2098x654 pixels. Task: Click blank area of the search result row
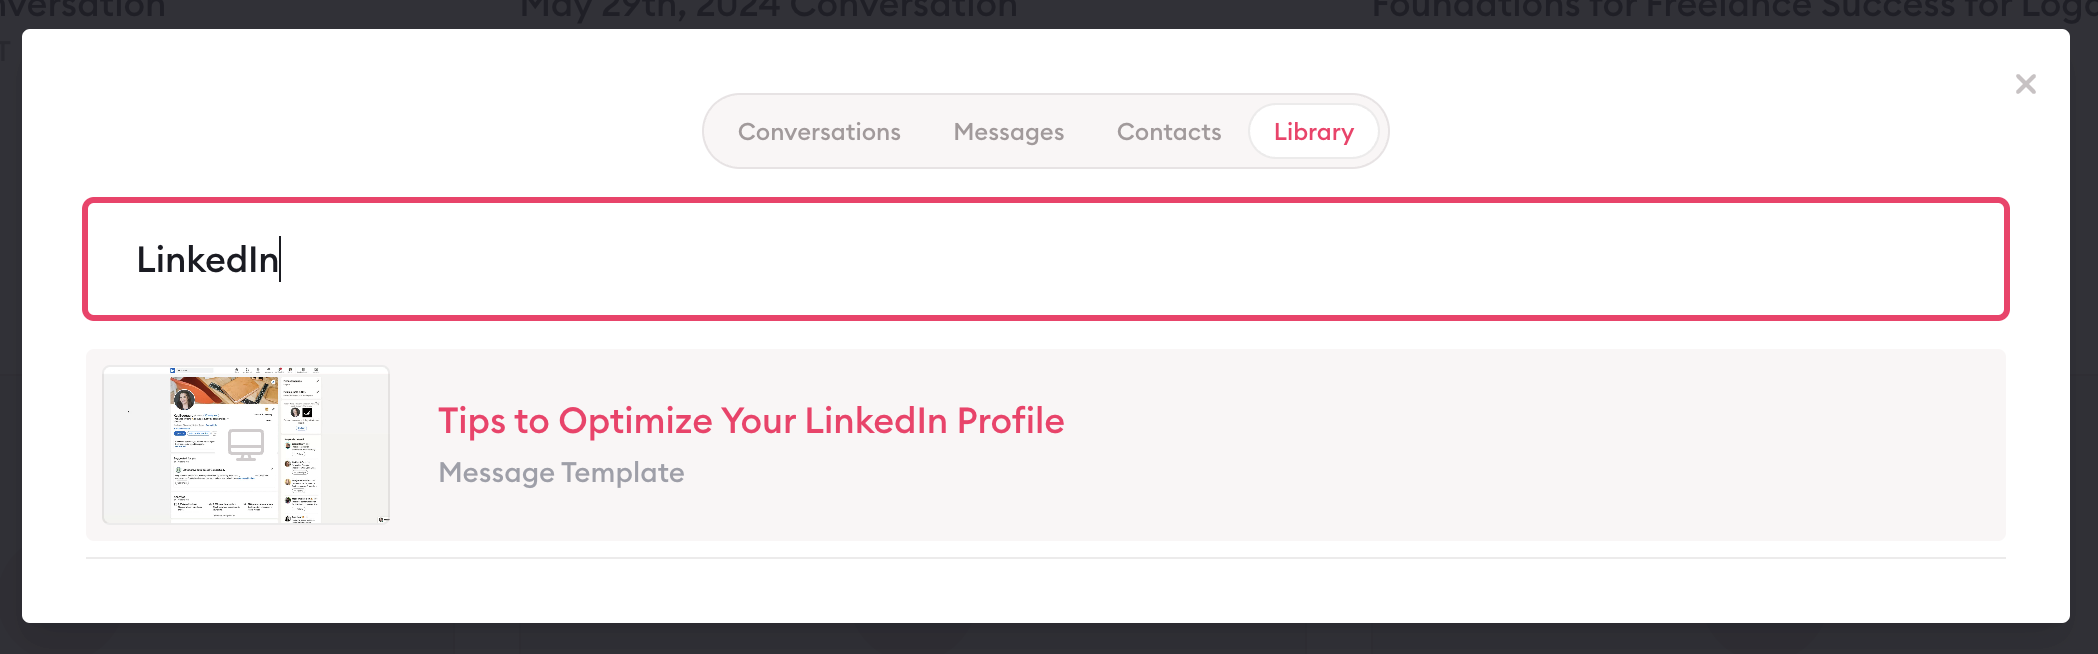pyautogui.click(x=1500, y=445)
